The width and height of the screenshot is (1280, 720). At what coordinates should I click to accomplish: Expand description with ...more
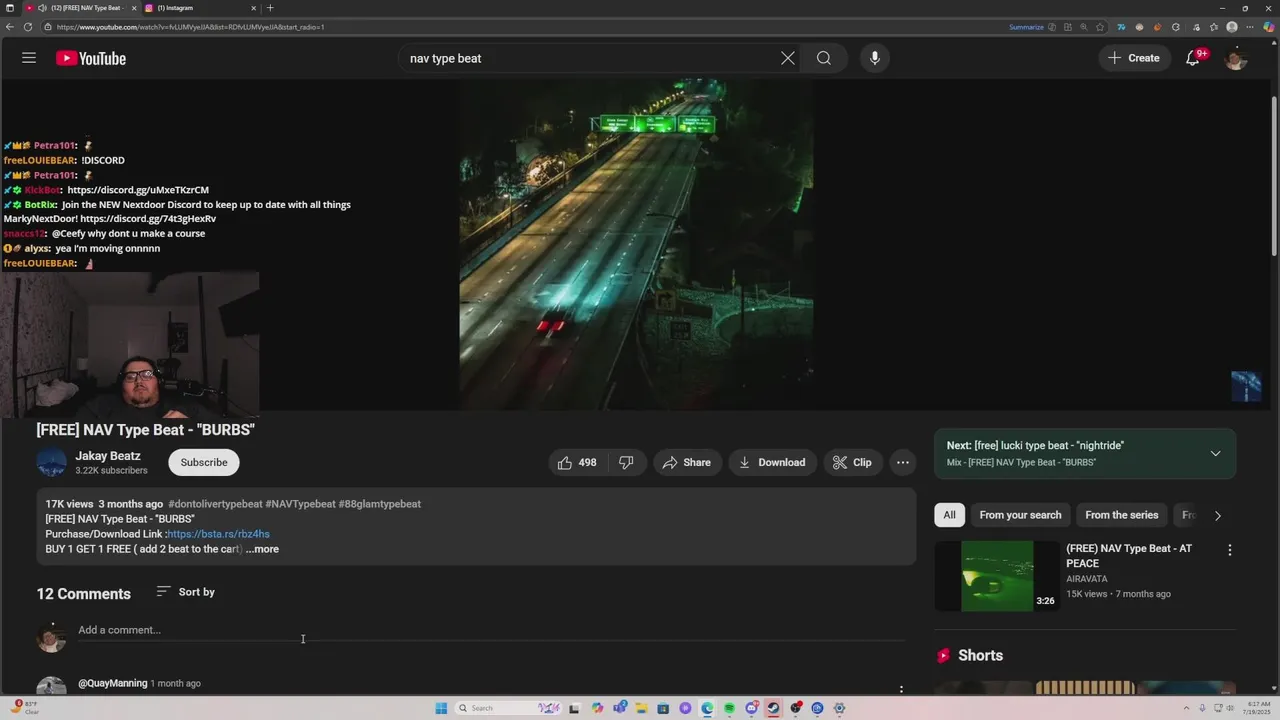(263, 549)
